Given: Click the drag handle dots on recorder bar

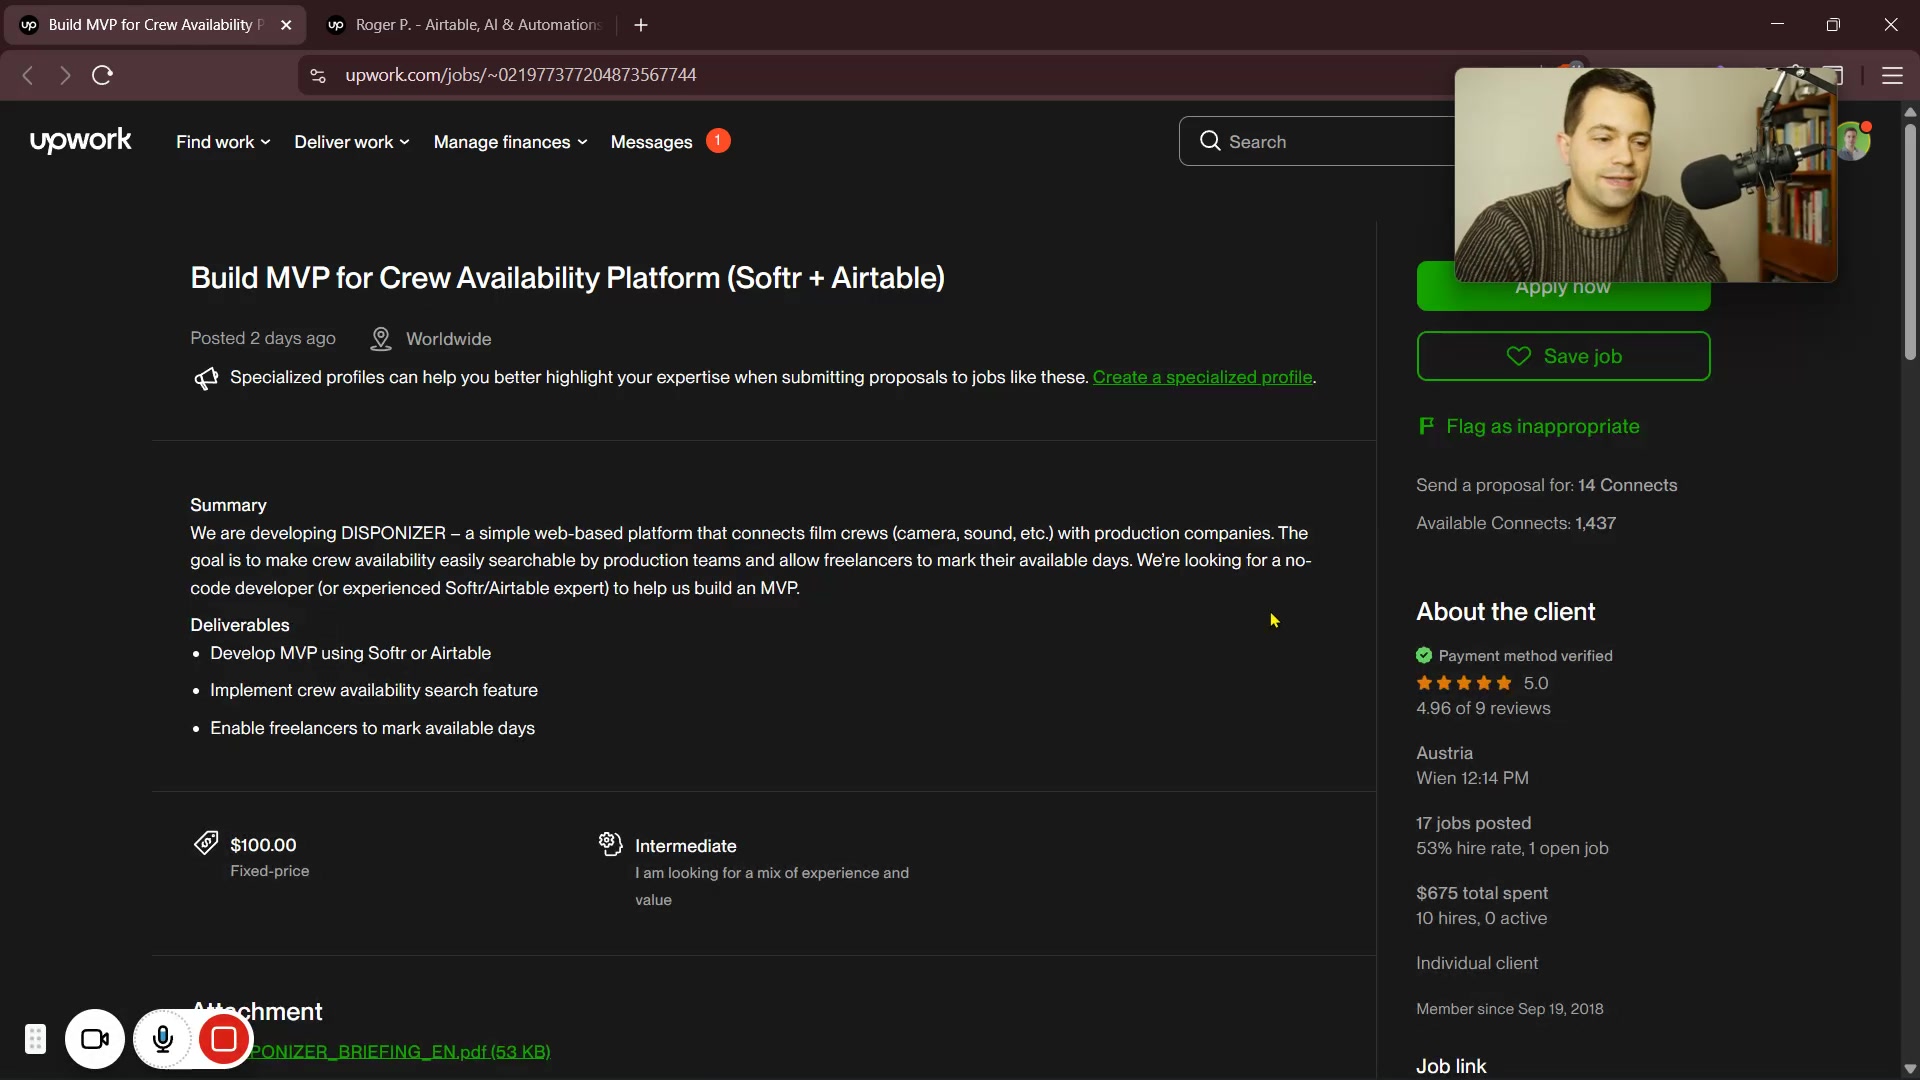Looking at the screenshot, I should point(35,1040).
